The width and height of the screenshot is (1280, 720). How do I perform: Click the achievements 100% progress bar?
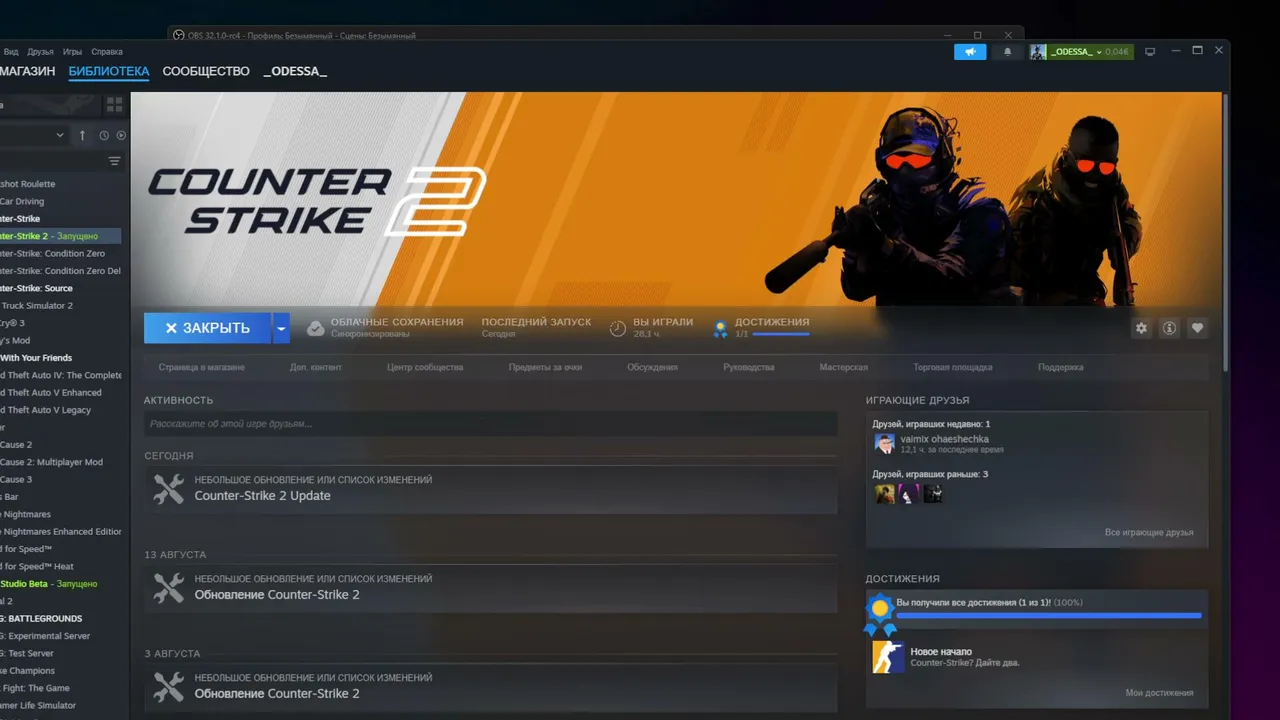(1049, 616)
